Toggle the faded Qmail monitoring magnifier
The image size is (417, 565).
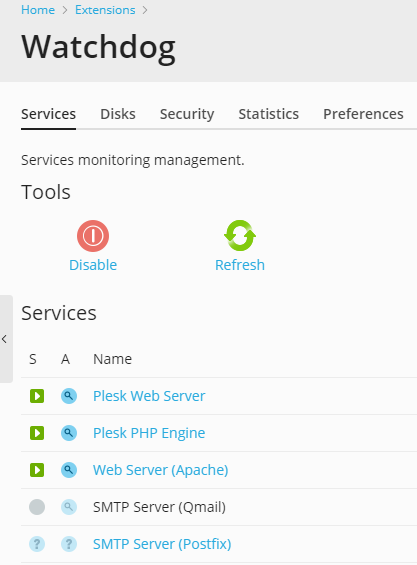pyautogui.click(x=69, y=507)
